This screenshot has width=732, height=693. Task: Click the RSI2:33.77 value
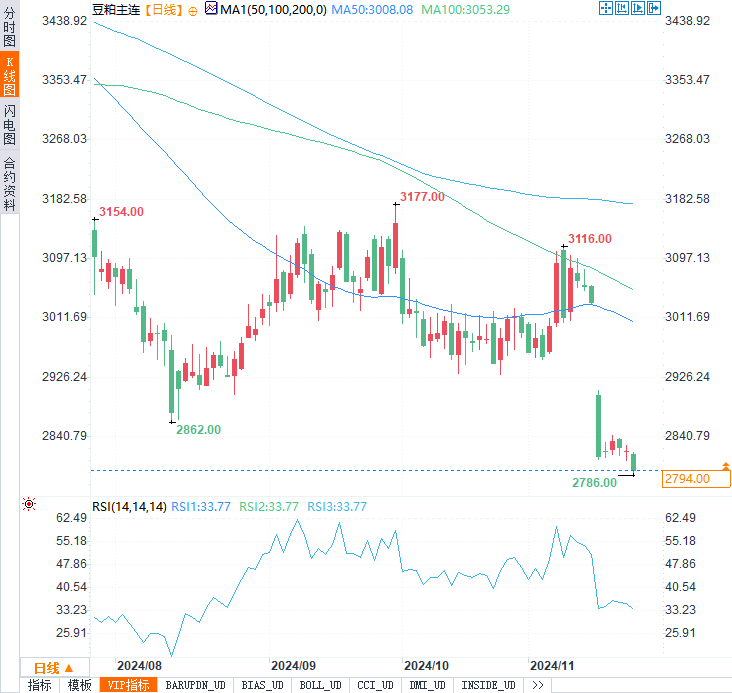(x=269, y=507)
